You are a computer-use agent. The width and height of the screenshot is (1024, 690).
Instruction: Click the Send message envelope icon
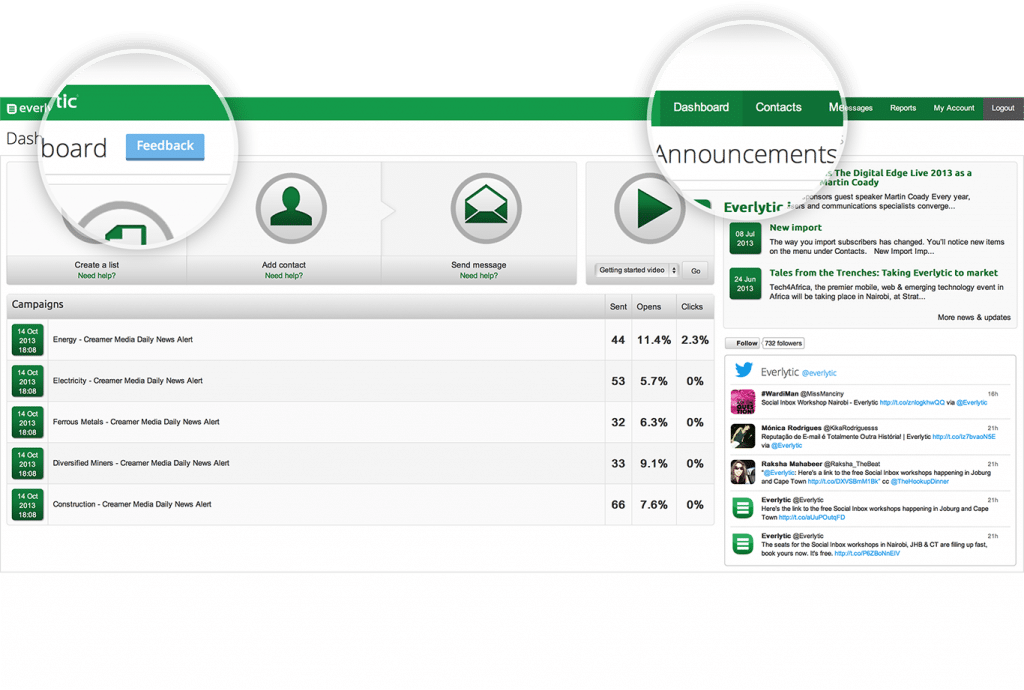[486, 208]
